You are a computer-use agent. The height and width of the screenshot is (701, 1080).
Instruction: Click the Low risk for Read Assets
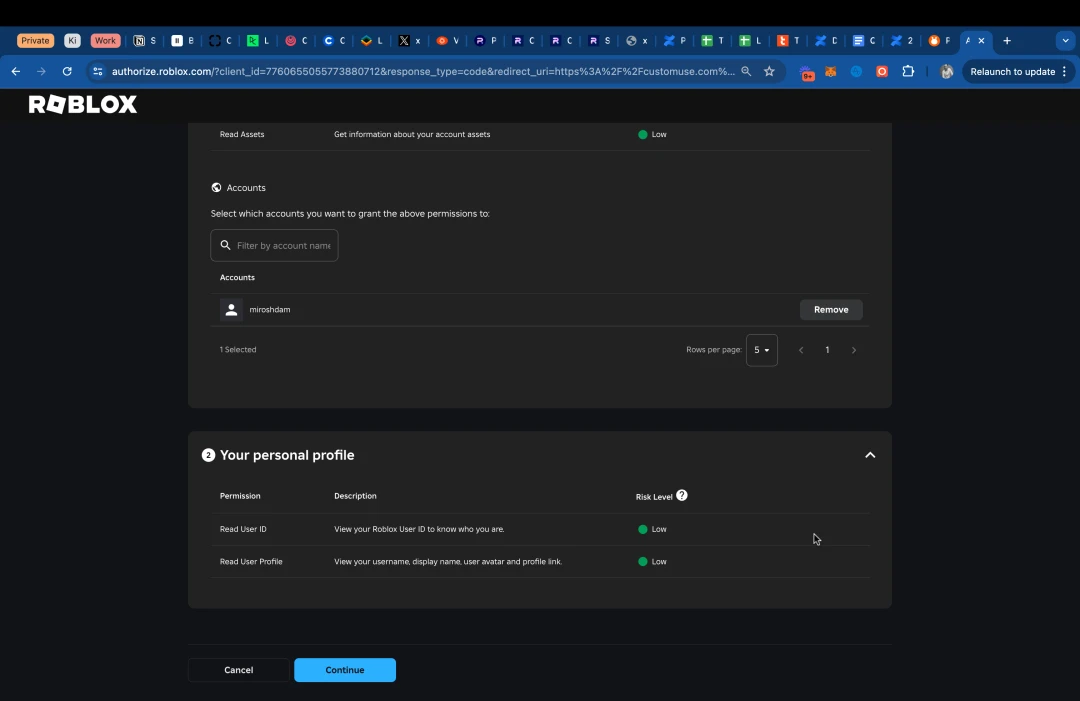652,134
